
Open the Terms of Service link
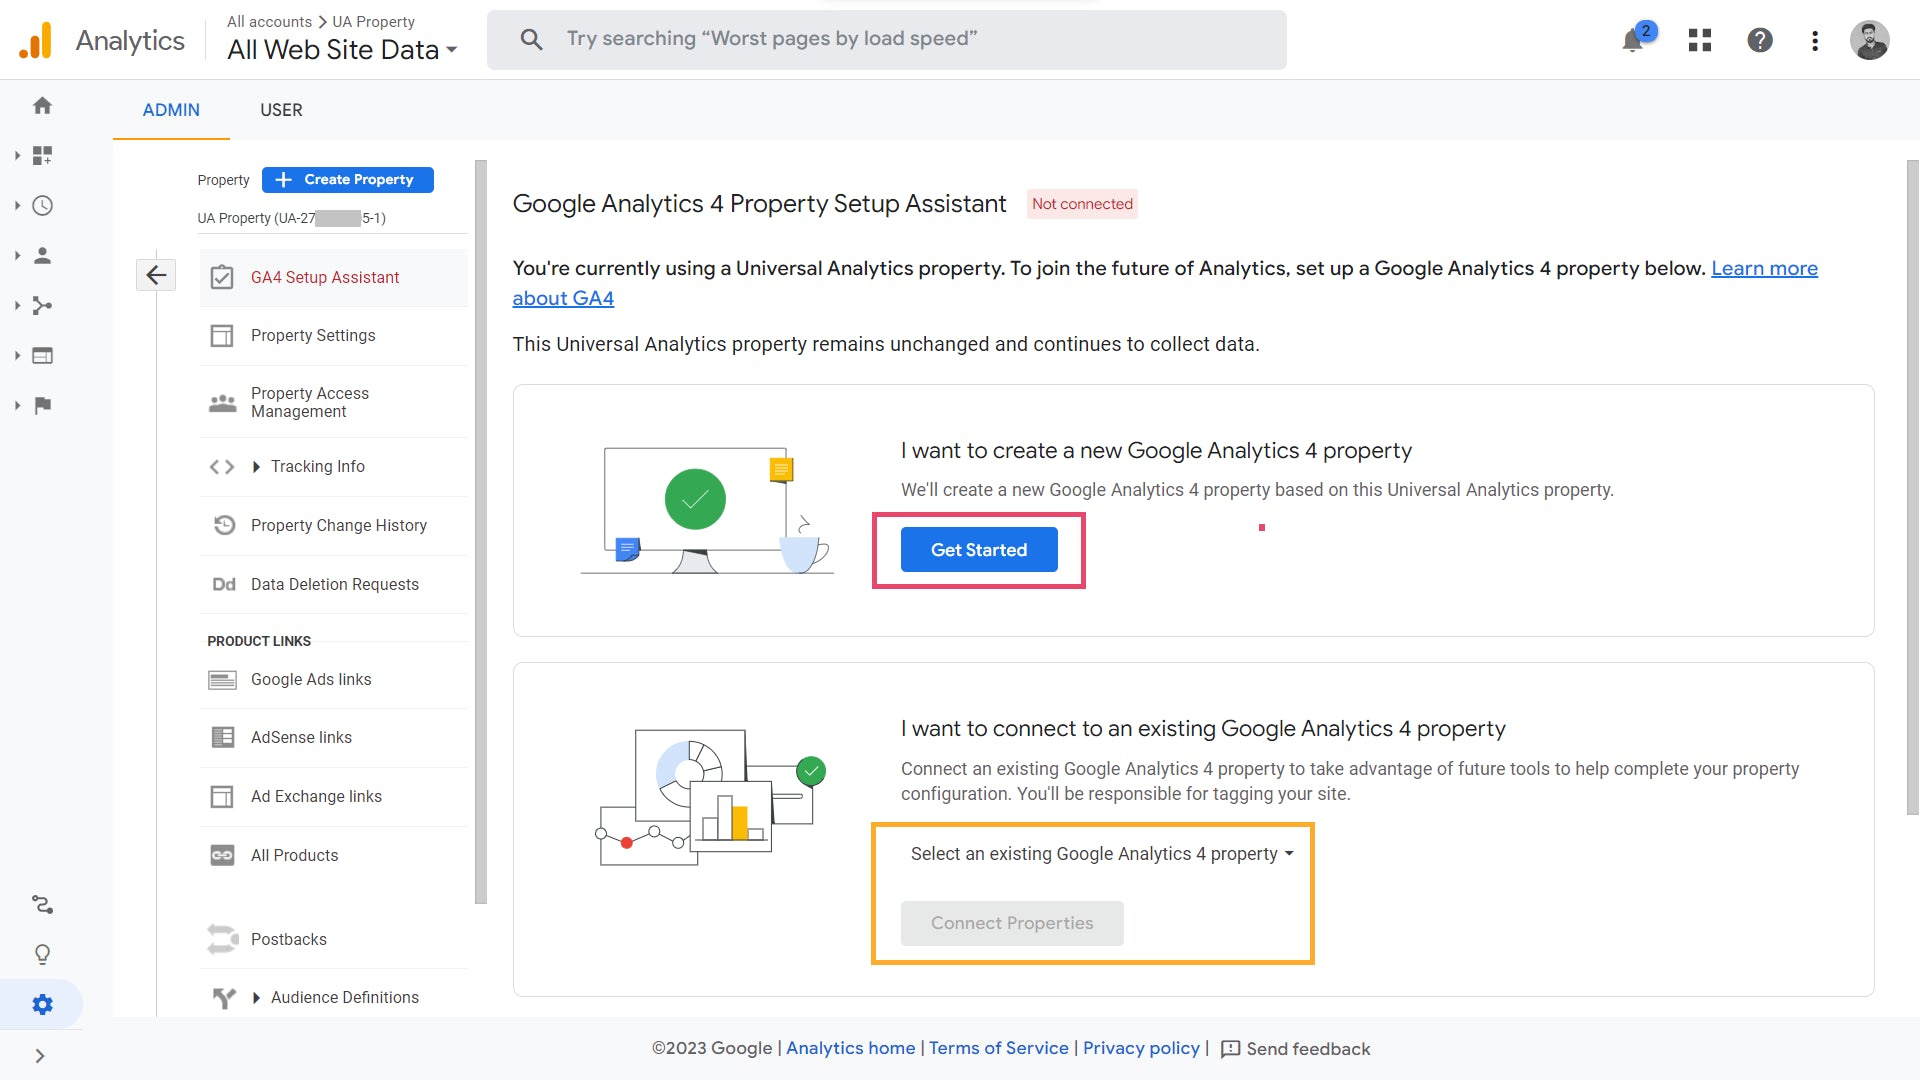click(x=998, y=1048)
